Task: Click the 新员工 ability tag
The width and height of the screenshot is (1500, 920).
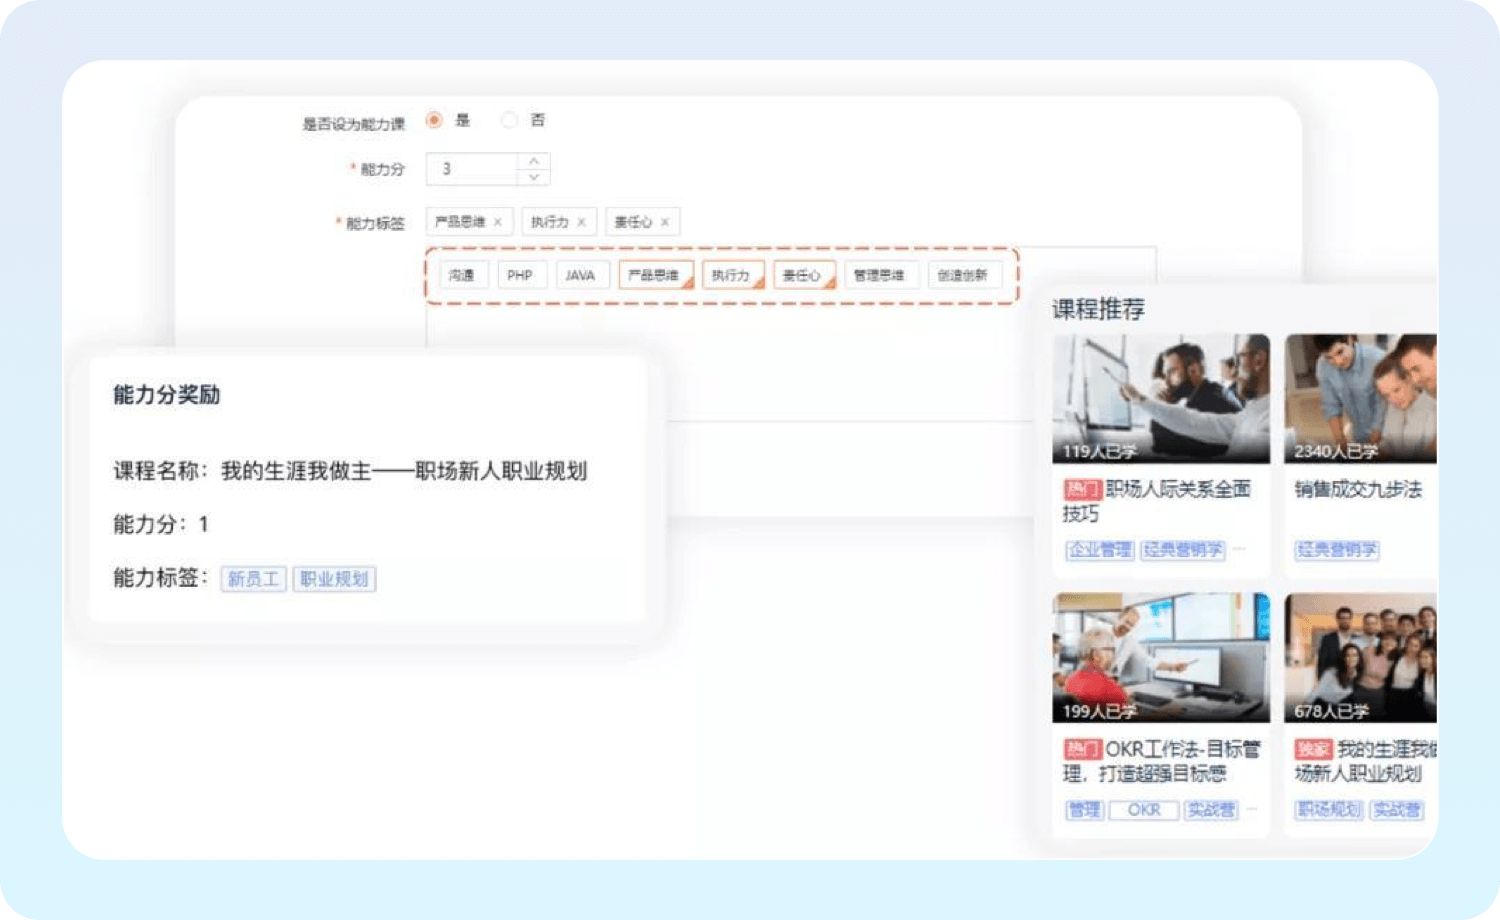Action: (x=254, y=579)
